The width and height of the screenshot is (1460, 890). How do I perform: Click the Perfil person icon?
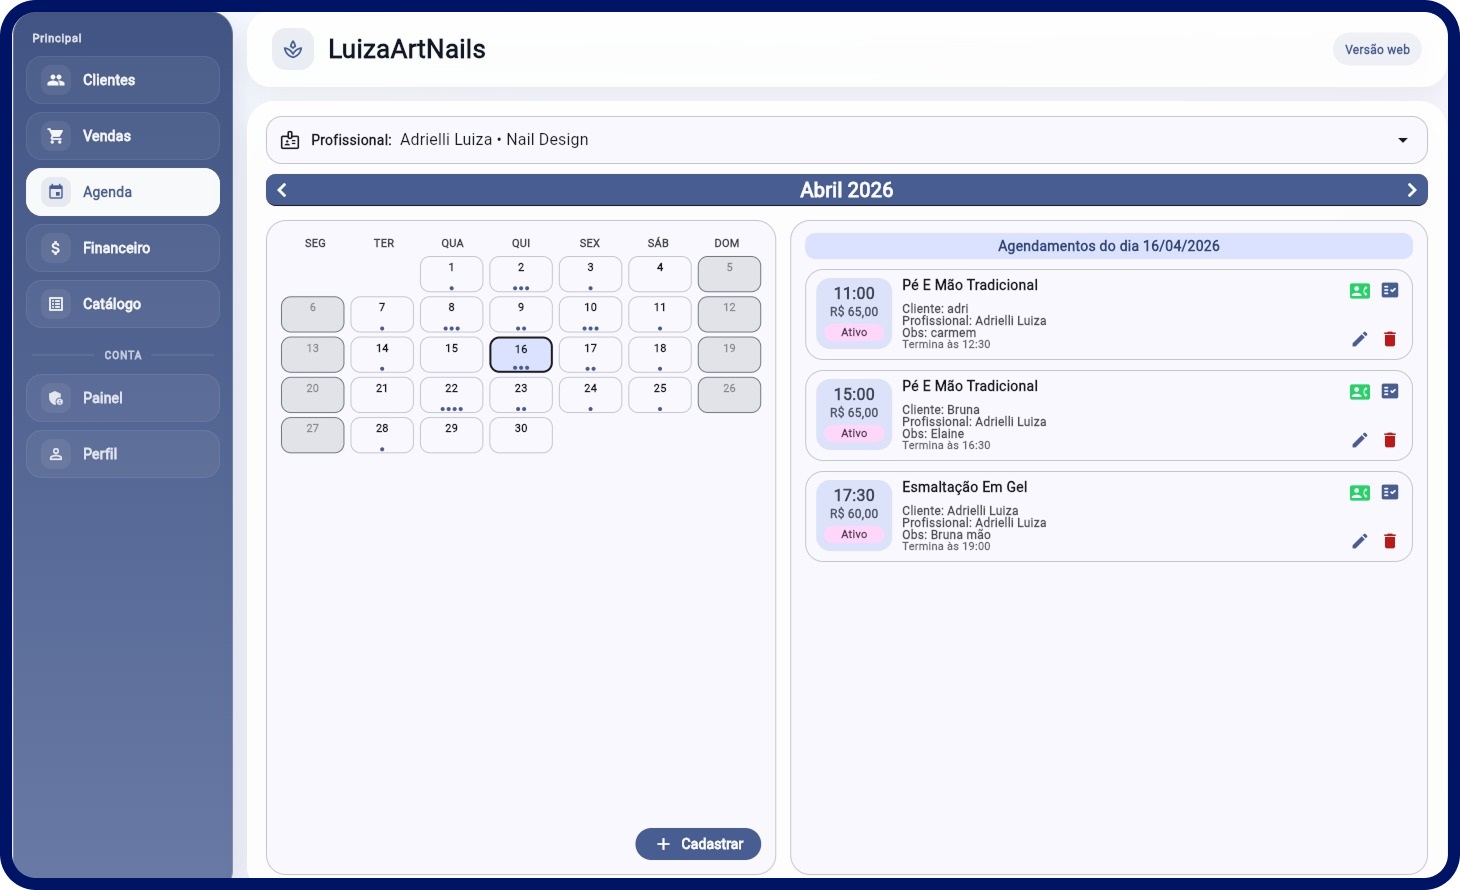(x=56, y=454)
